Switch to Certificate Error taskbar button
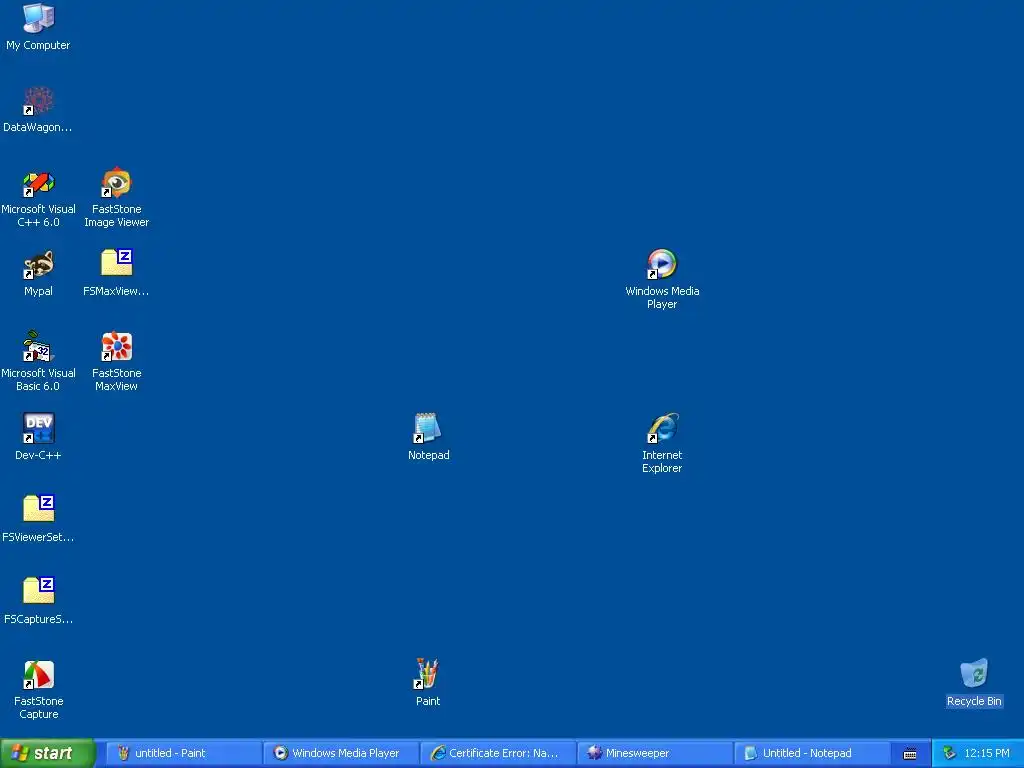Viewport: 1024px width, 768px height. pyautogui.click(x=498, y=753)
